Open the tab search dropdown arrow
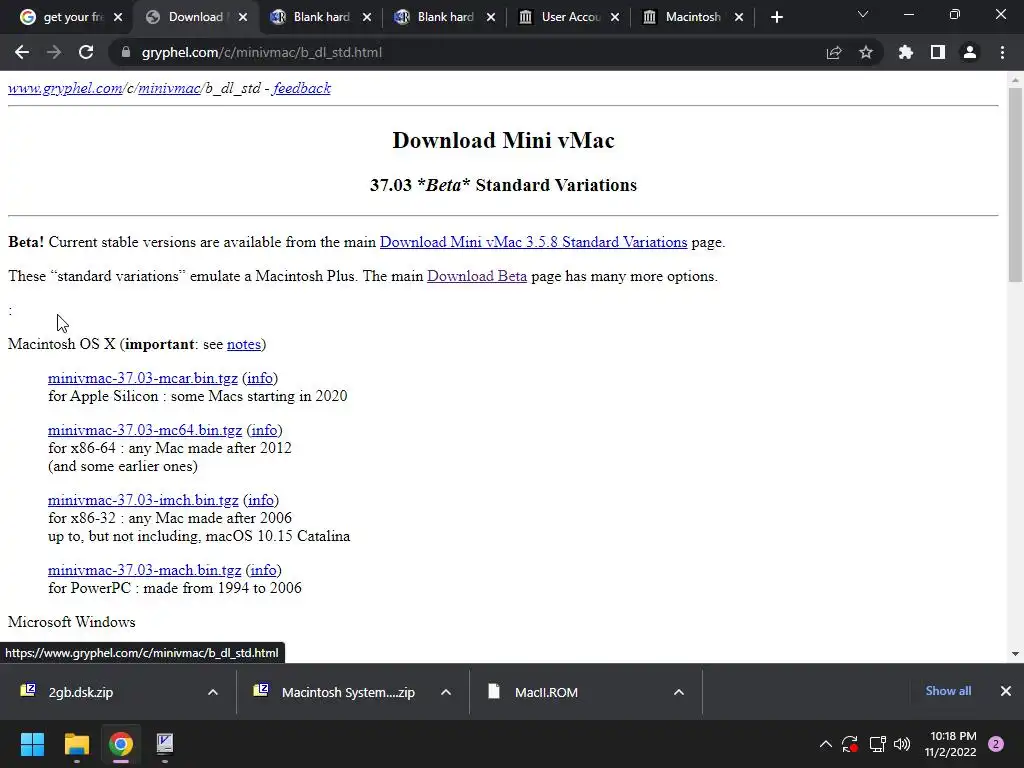The height and width of the screenshot is (768, 1024). coord(863,14)
